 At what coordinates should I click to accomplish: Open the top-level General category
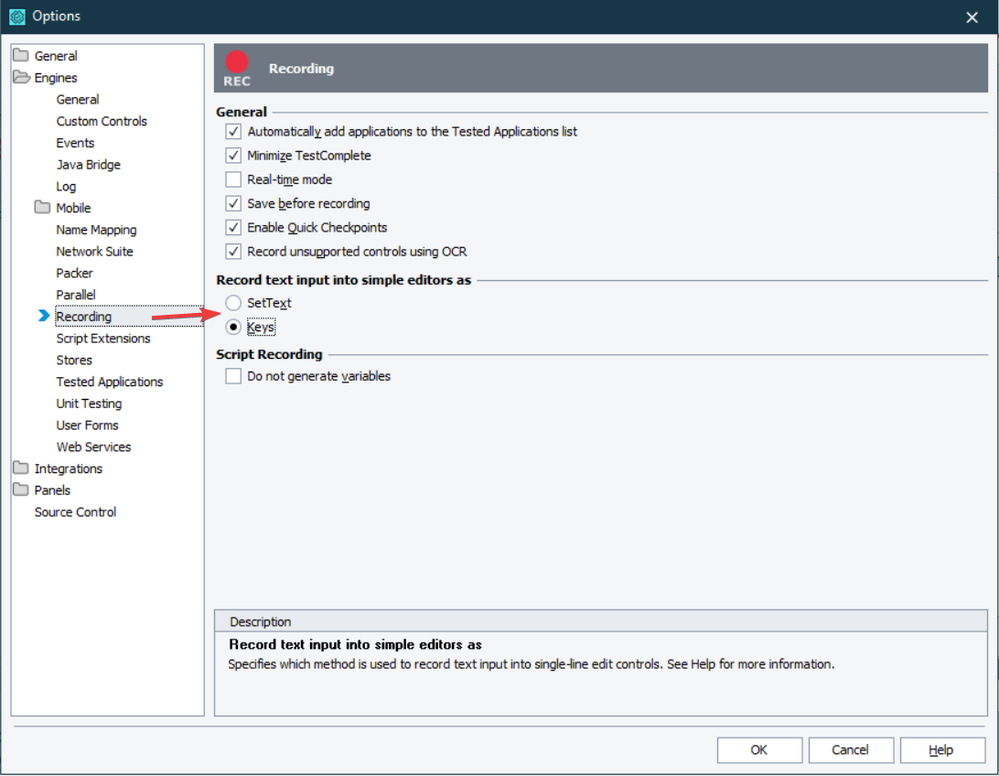(55, 56)
